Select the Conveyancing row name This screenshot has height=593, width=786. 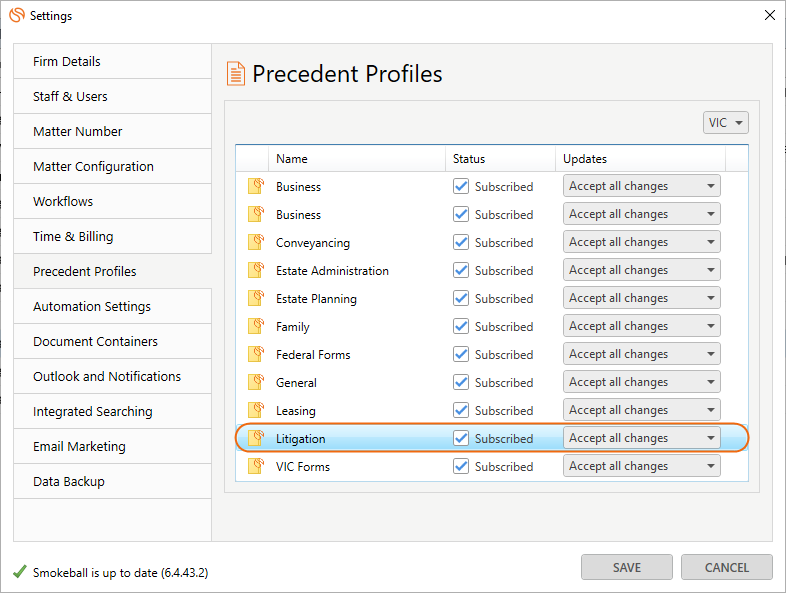tap(313, 243)
